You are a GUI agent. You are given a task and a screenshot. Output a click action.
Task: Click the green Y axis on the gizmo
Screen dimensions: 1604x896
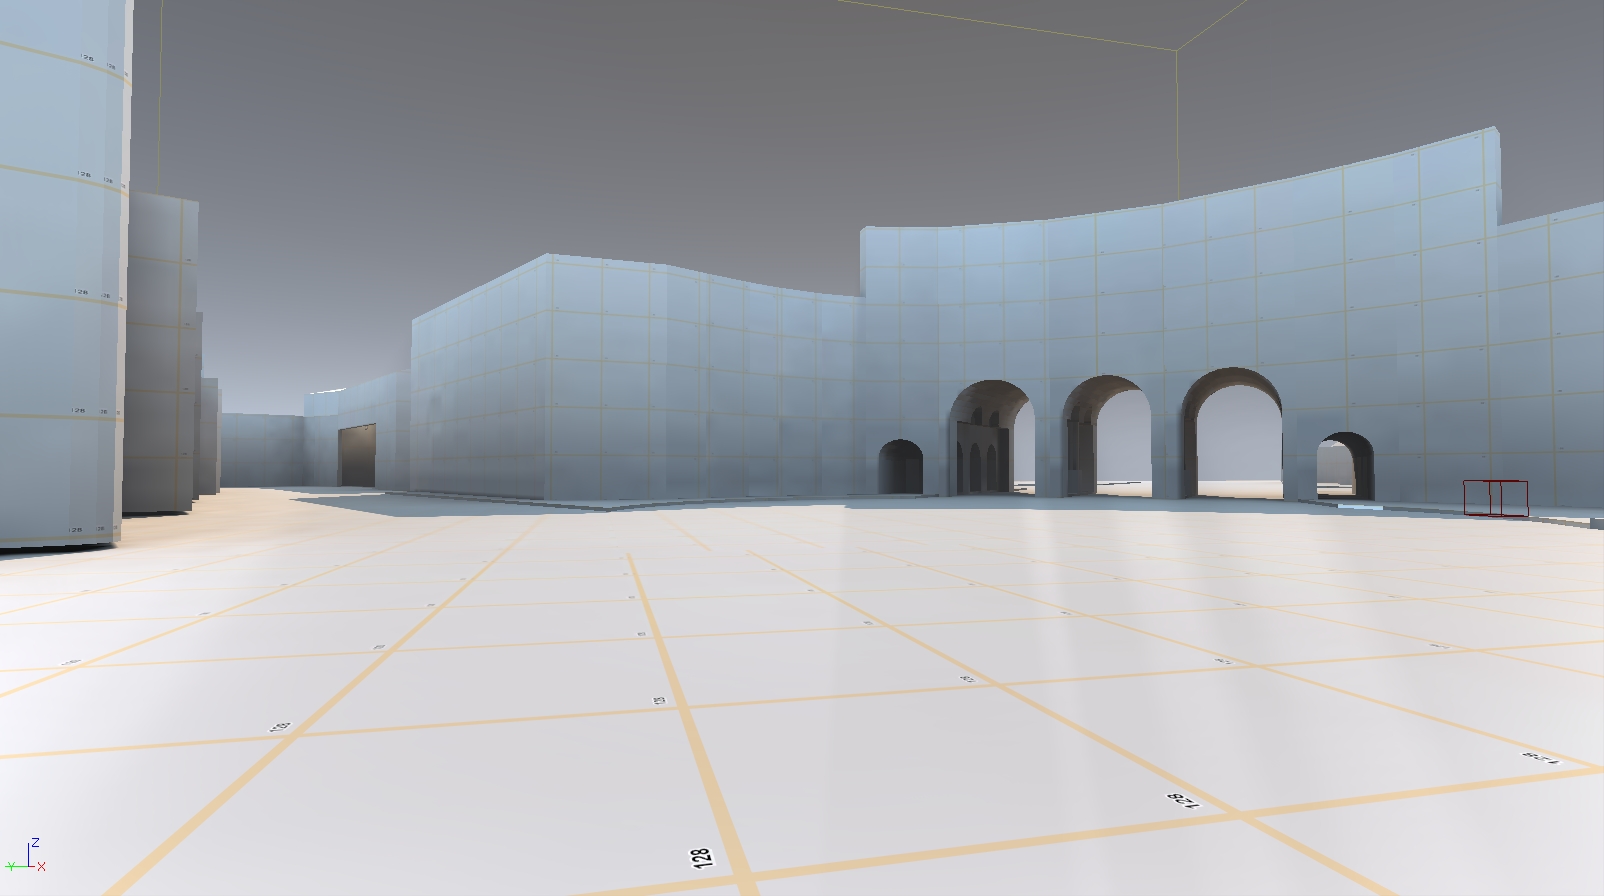(16, 865)
